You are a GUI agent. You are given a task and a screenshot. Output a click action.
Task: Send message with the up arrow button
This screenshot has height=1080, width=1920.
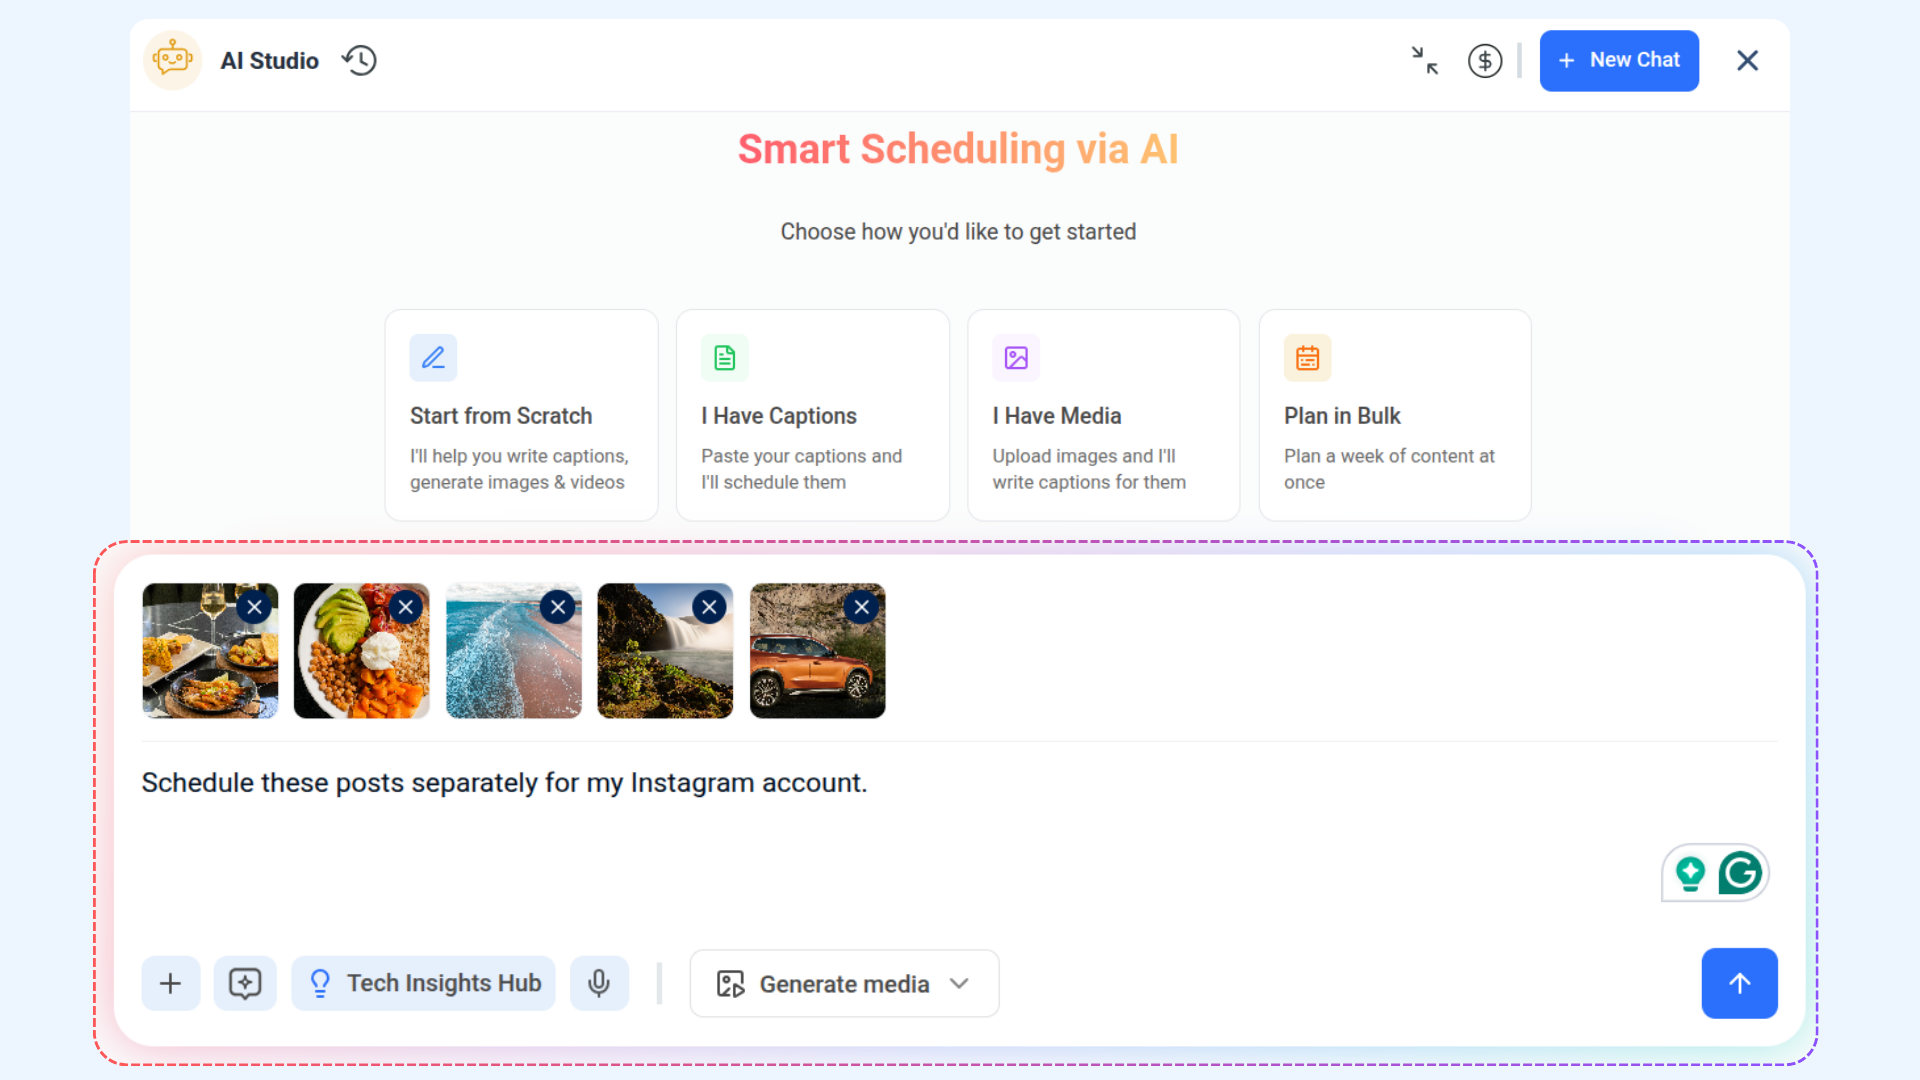[x=1739, y=983]
